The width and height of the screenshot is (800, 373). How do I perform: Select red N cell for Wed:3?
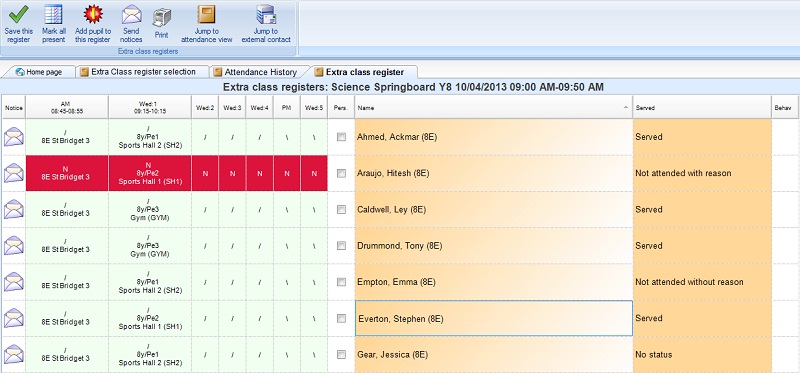tap(232, 173)
